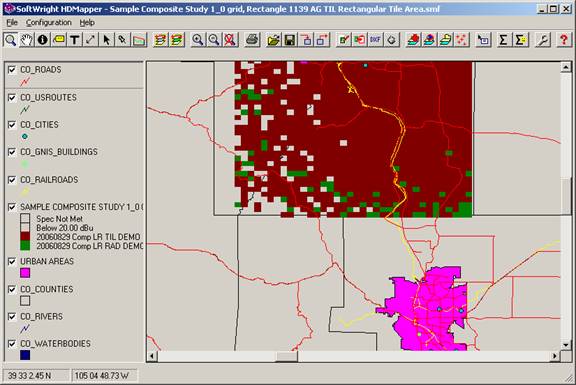The image size is (576, 385).
Task: Disable the URBAN AREAS layer checkbox
Action: [x=12, y=261]
